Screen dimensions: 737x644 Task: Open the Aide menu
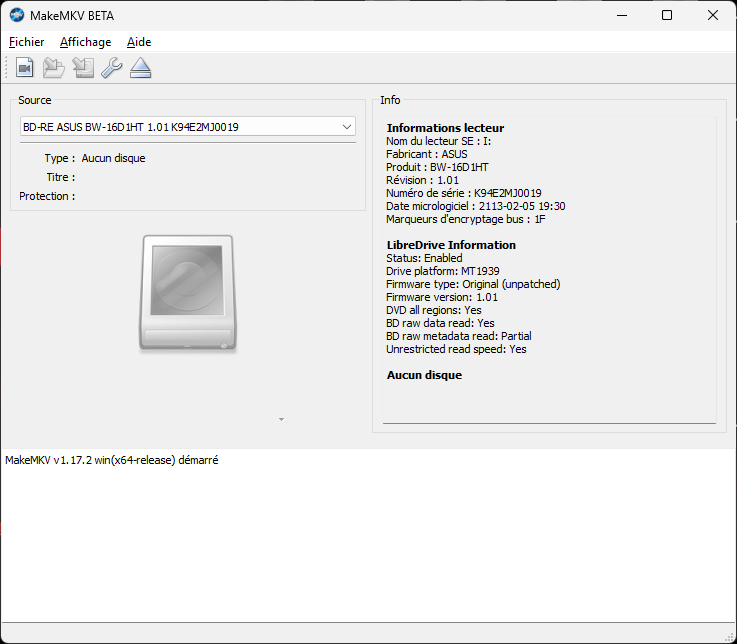pyautogui.click(x=139, y=42)
